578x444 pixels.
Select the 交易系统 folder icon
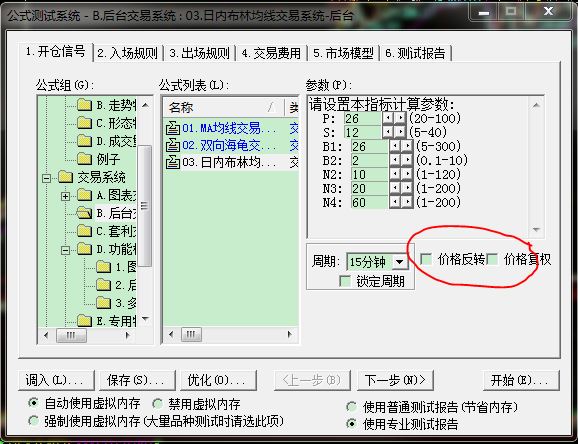pos(65,177)
